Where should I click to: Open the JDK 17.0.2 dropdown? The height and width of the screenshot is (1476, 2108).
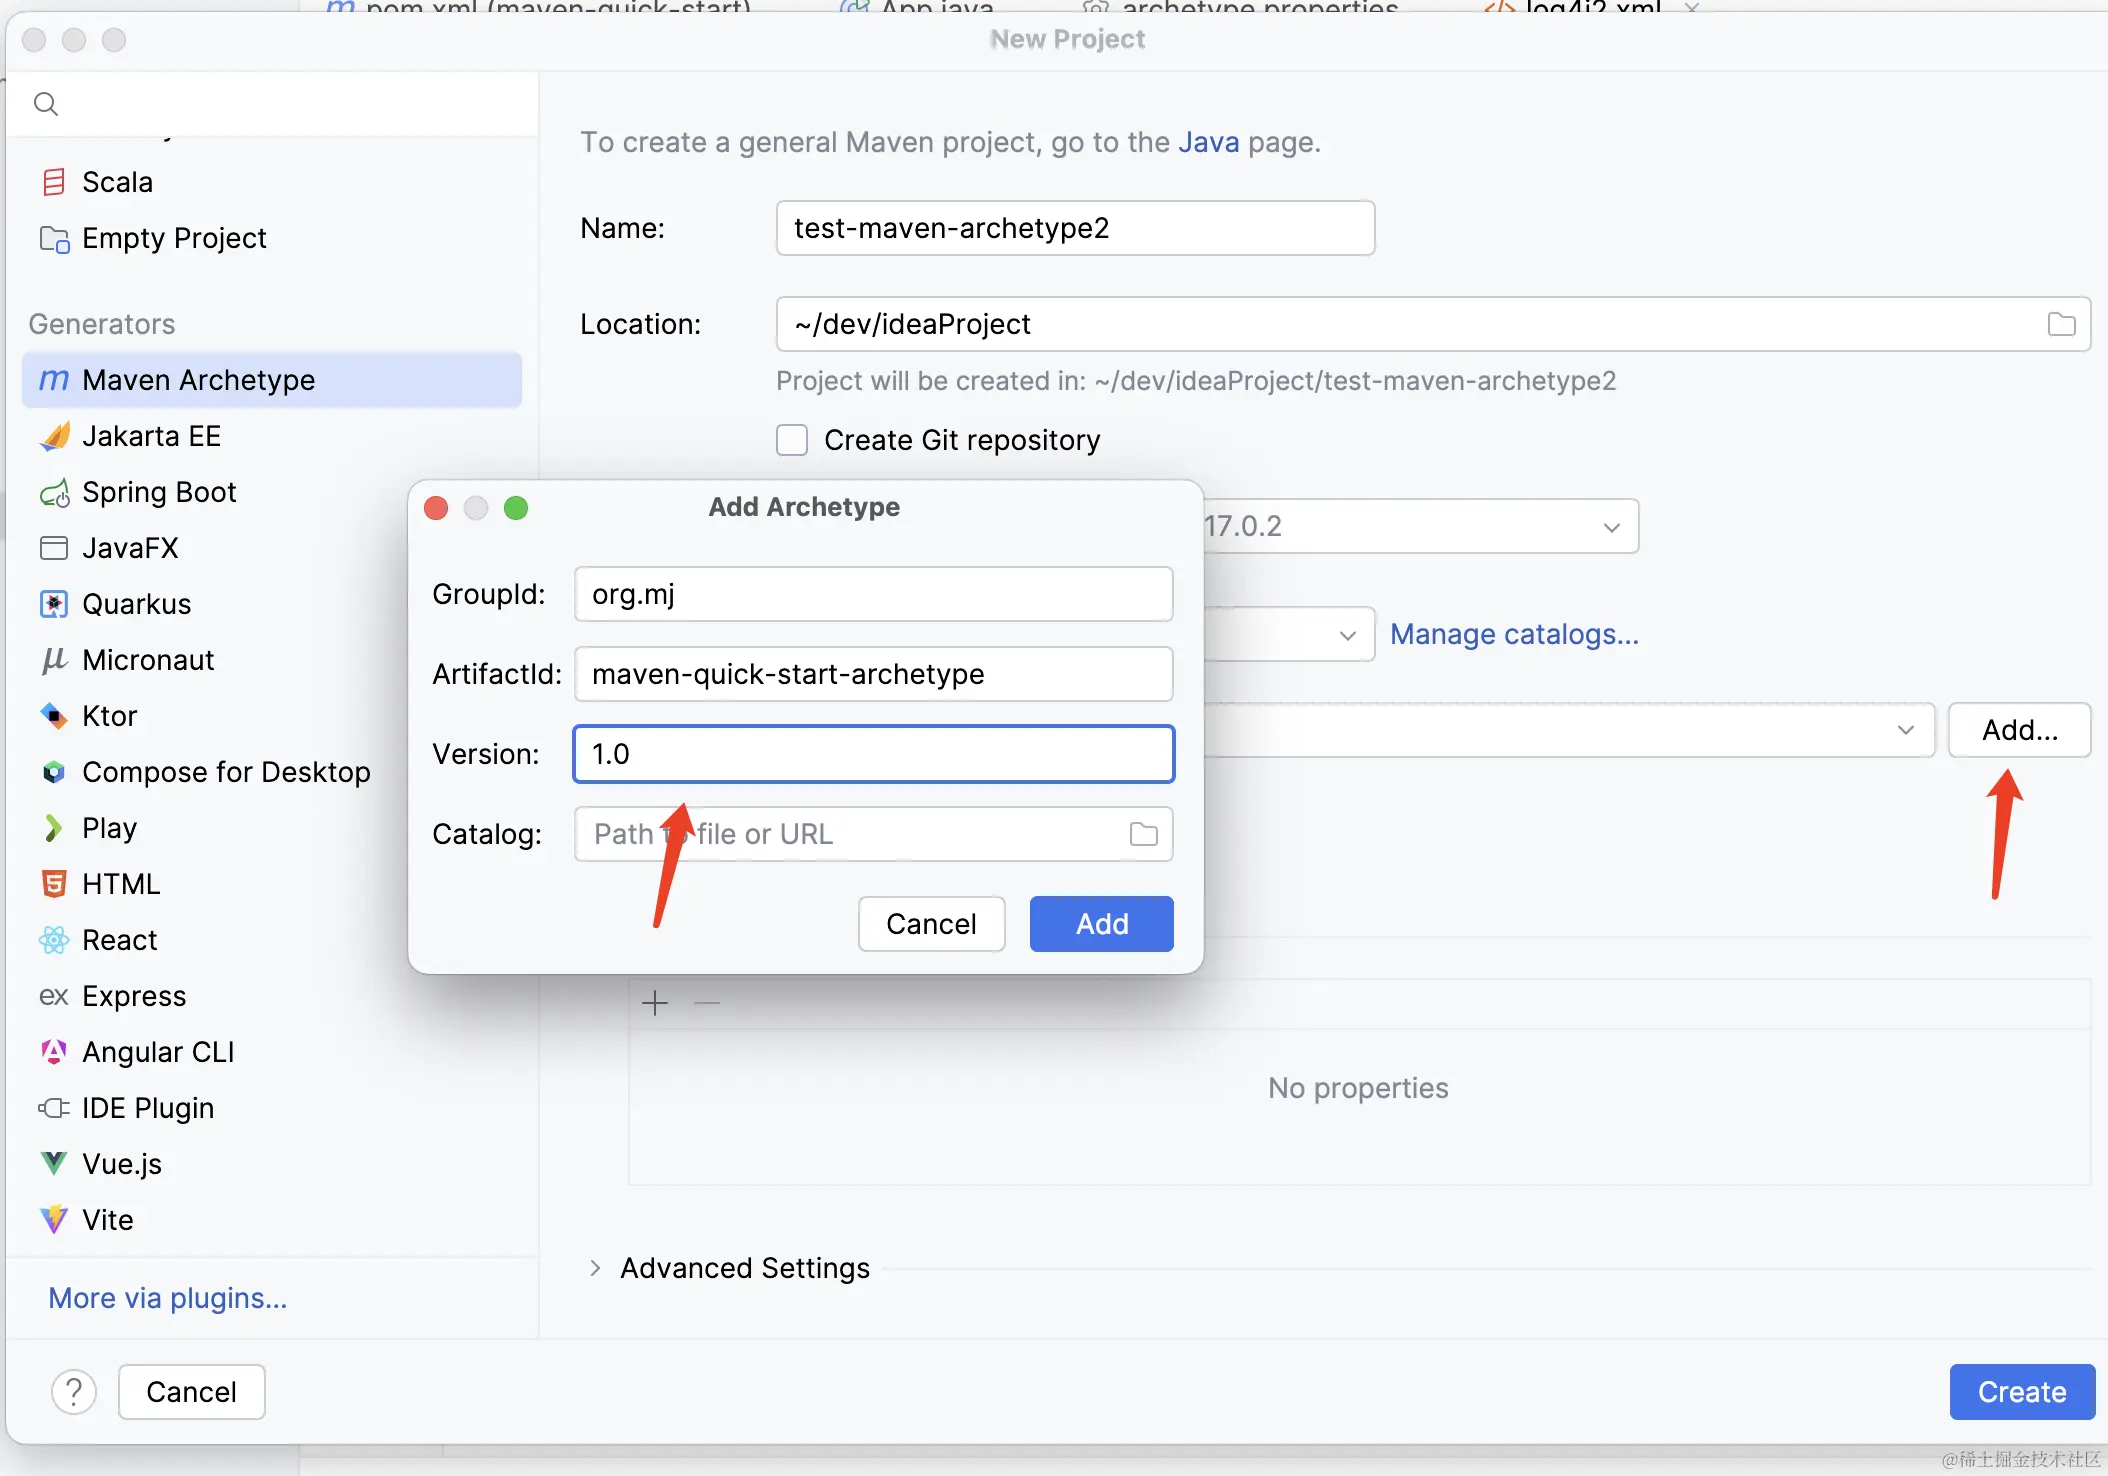click(1611, 527)
